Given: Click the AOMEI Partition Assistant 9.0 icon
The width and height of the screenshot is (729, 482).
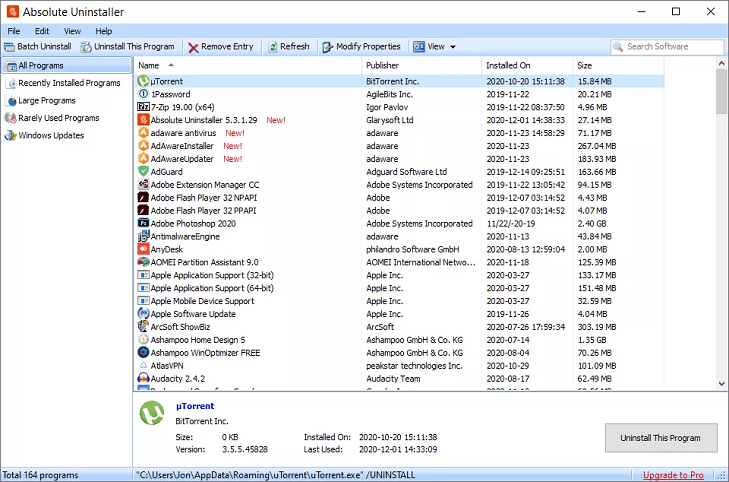Looking at the screenshot, I should (143, 262).
